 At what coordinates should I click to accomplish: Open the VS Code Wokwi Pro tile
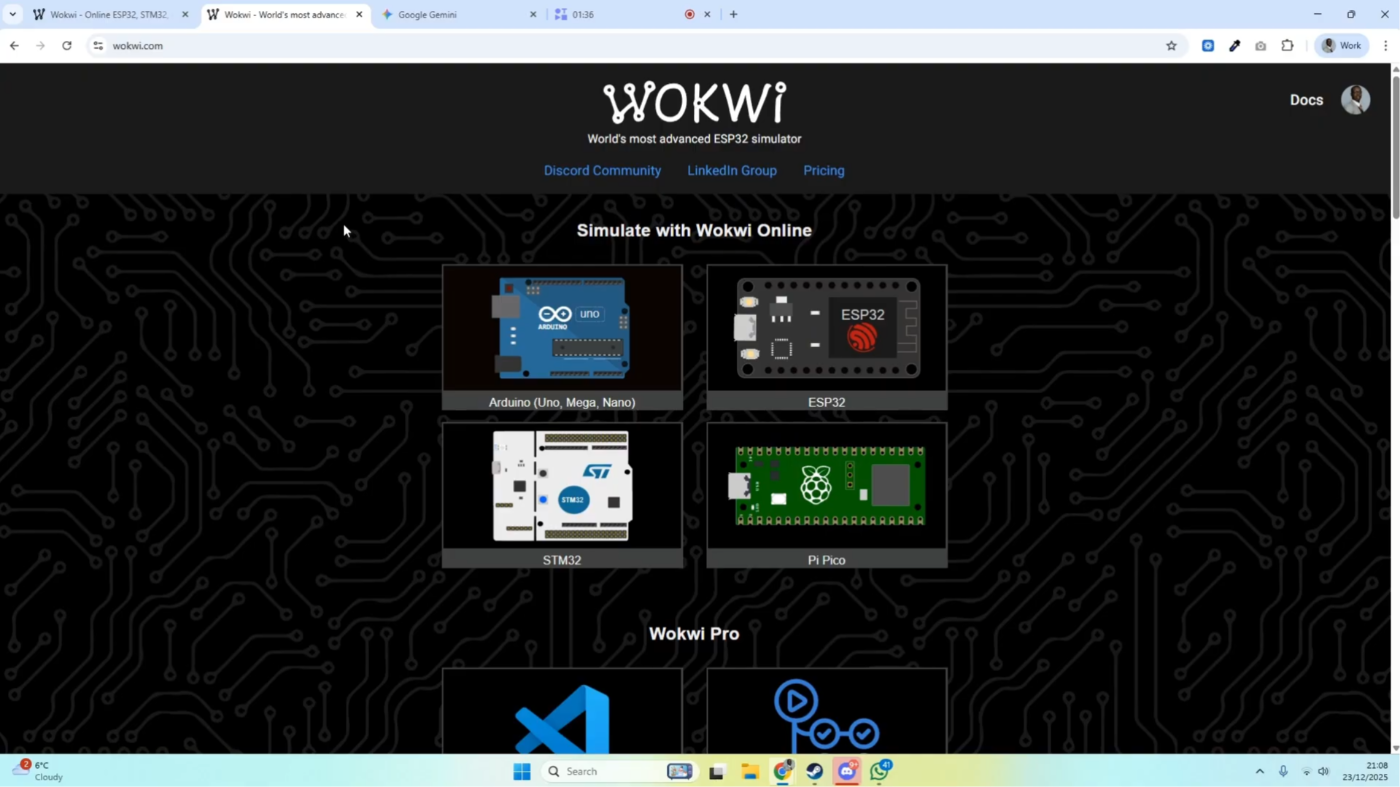pyautogui.click(x=562, y=715)
